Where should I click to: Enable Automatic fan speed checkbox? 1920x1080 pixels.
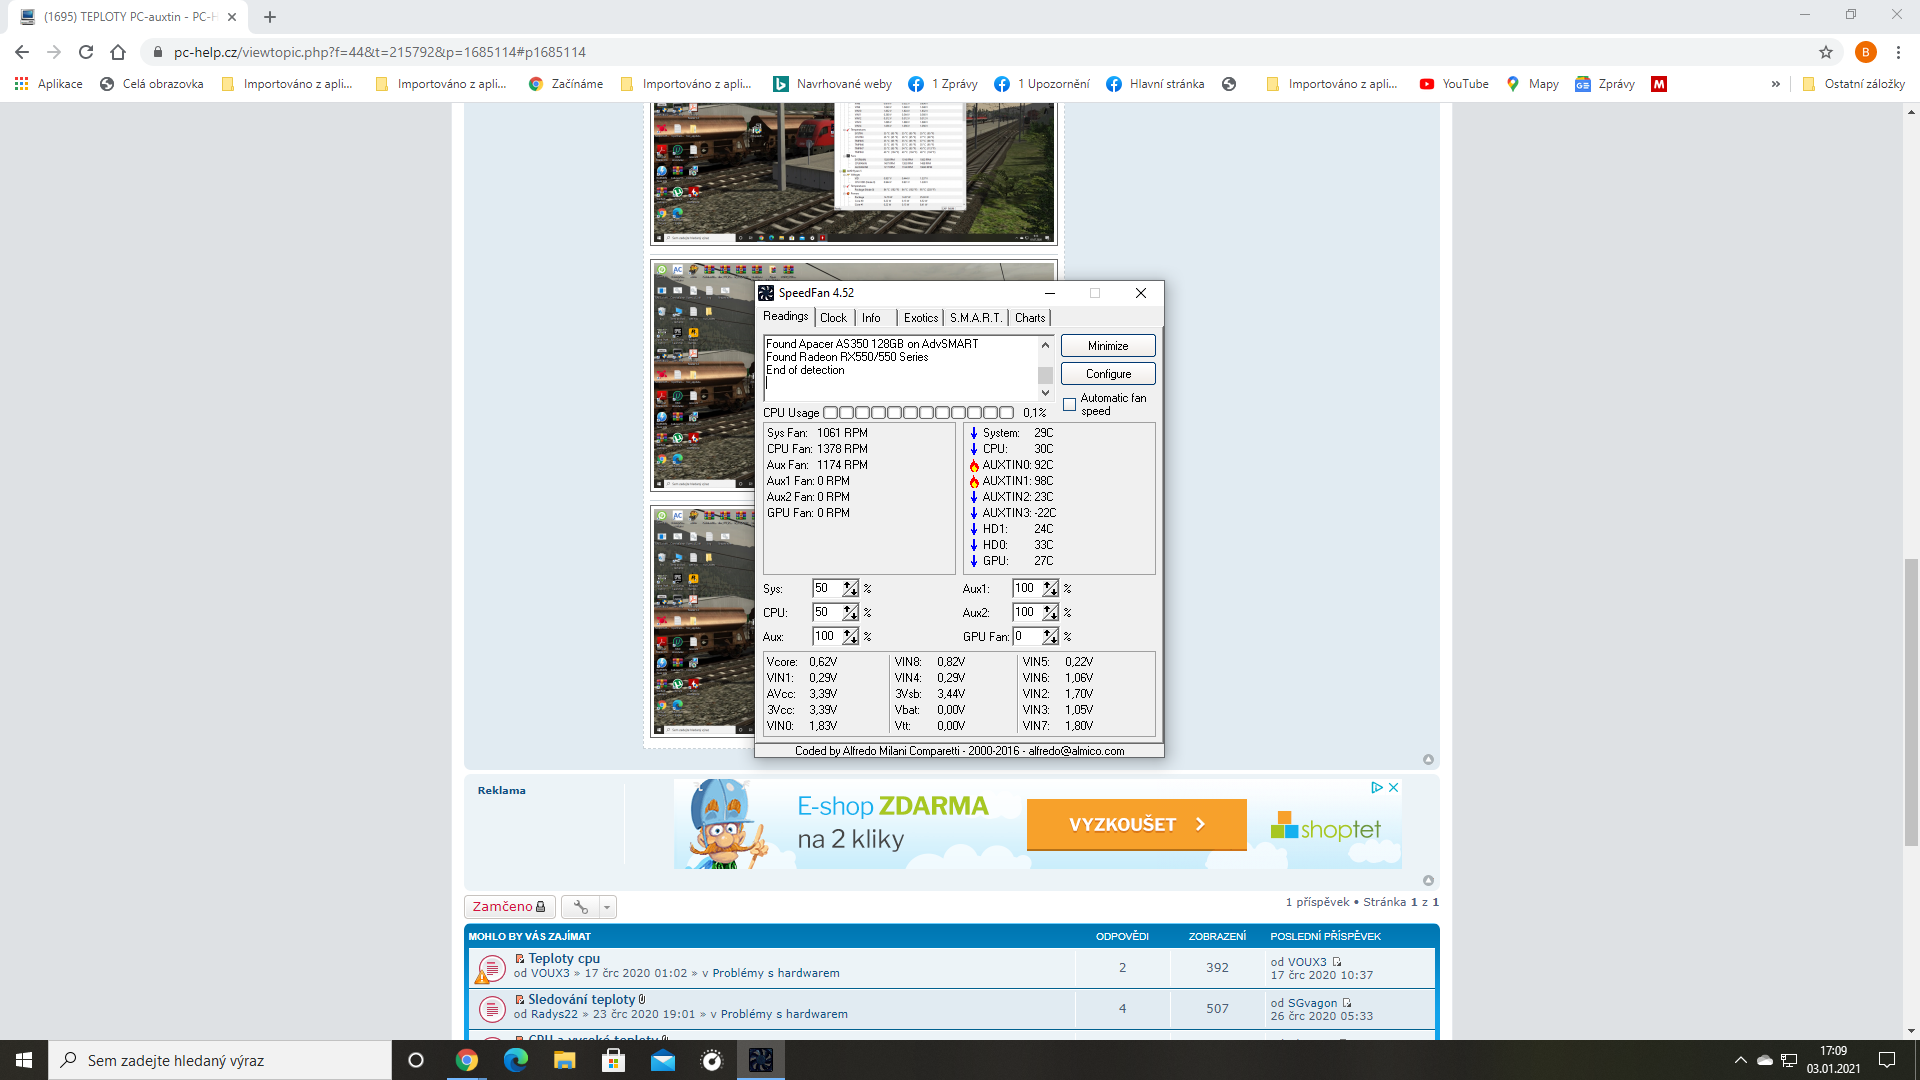(1069, 405)
